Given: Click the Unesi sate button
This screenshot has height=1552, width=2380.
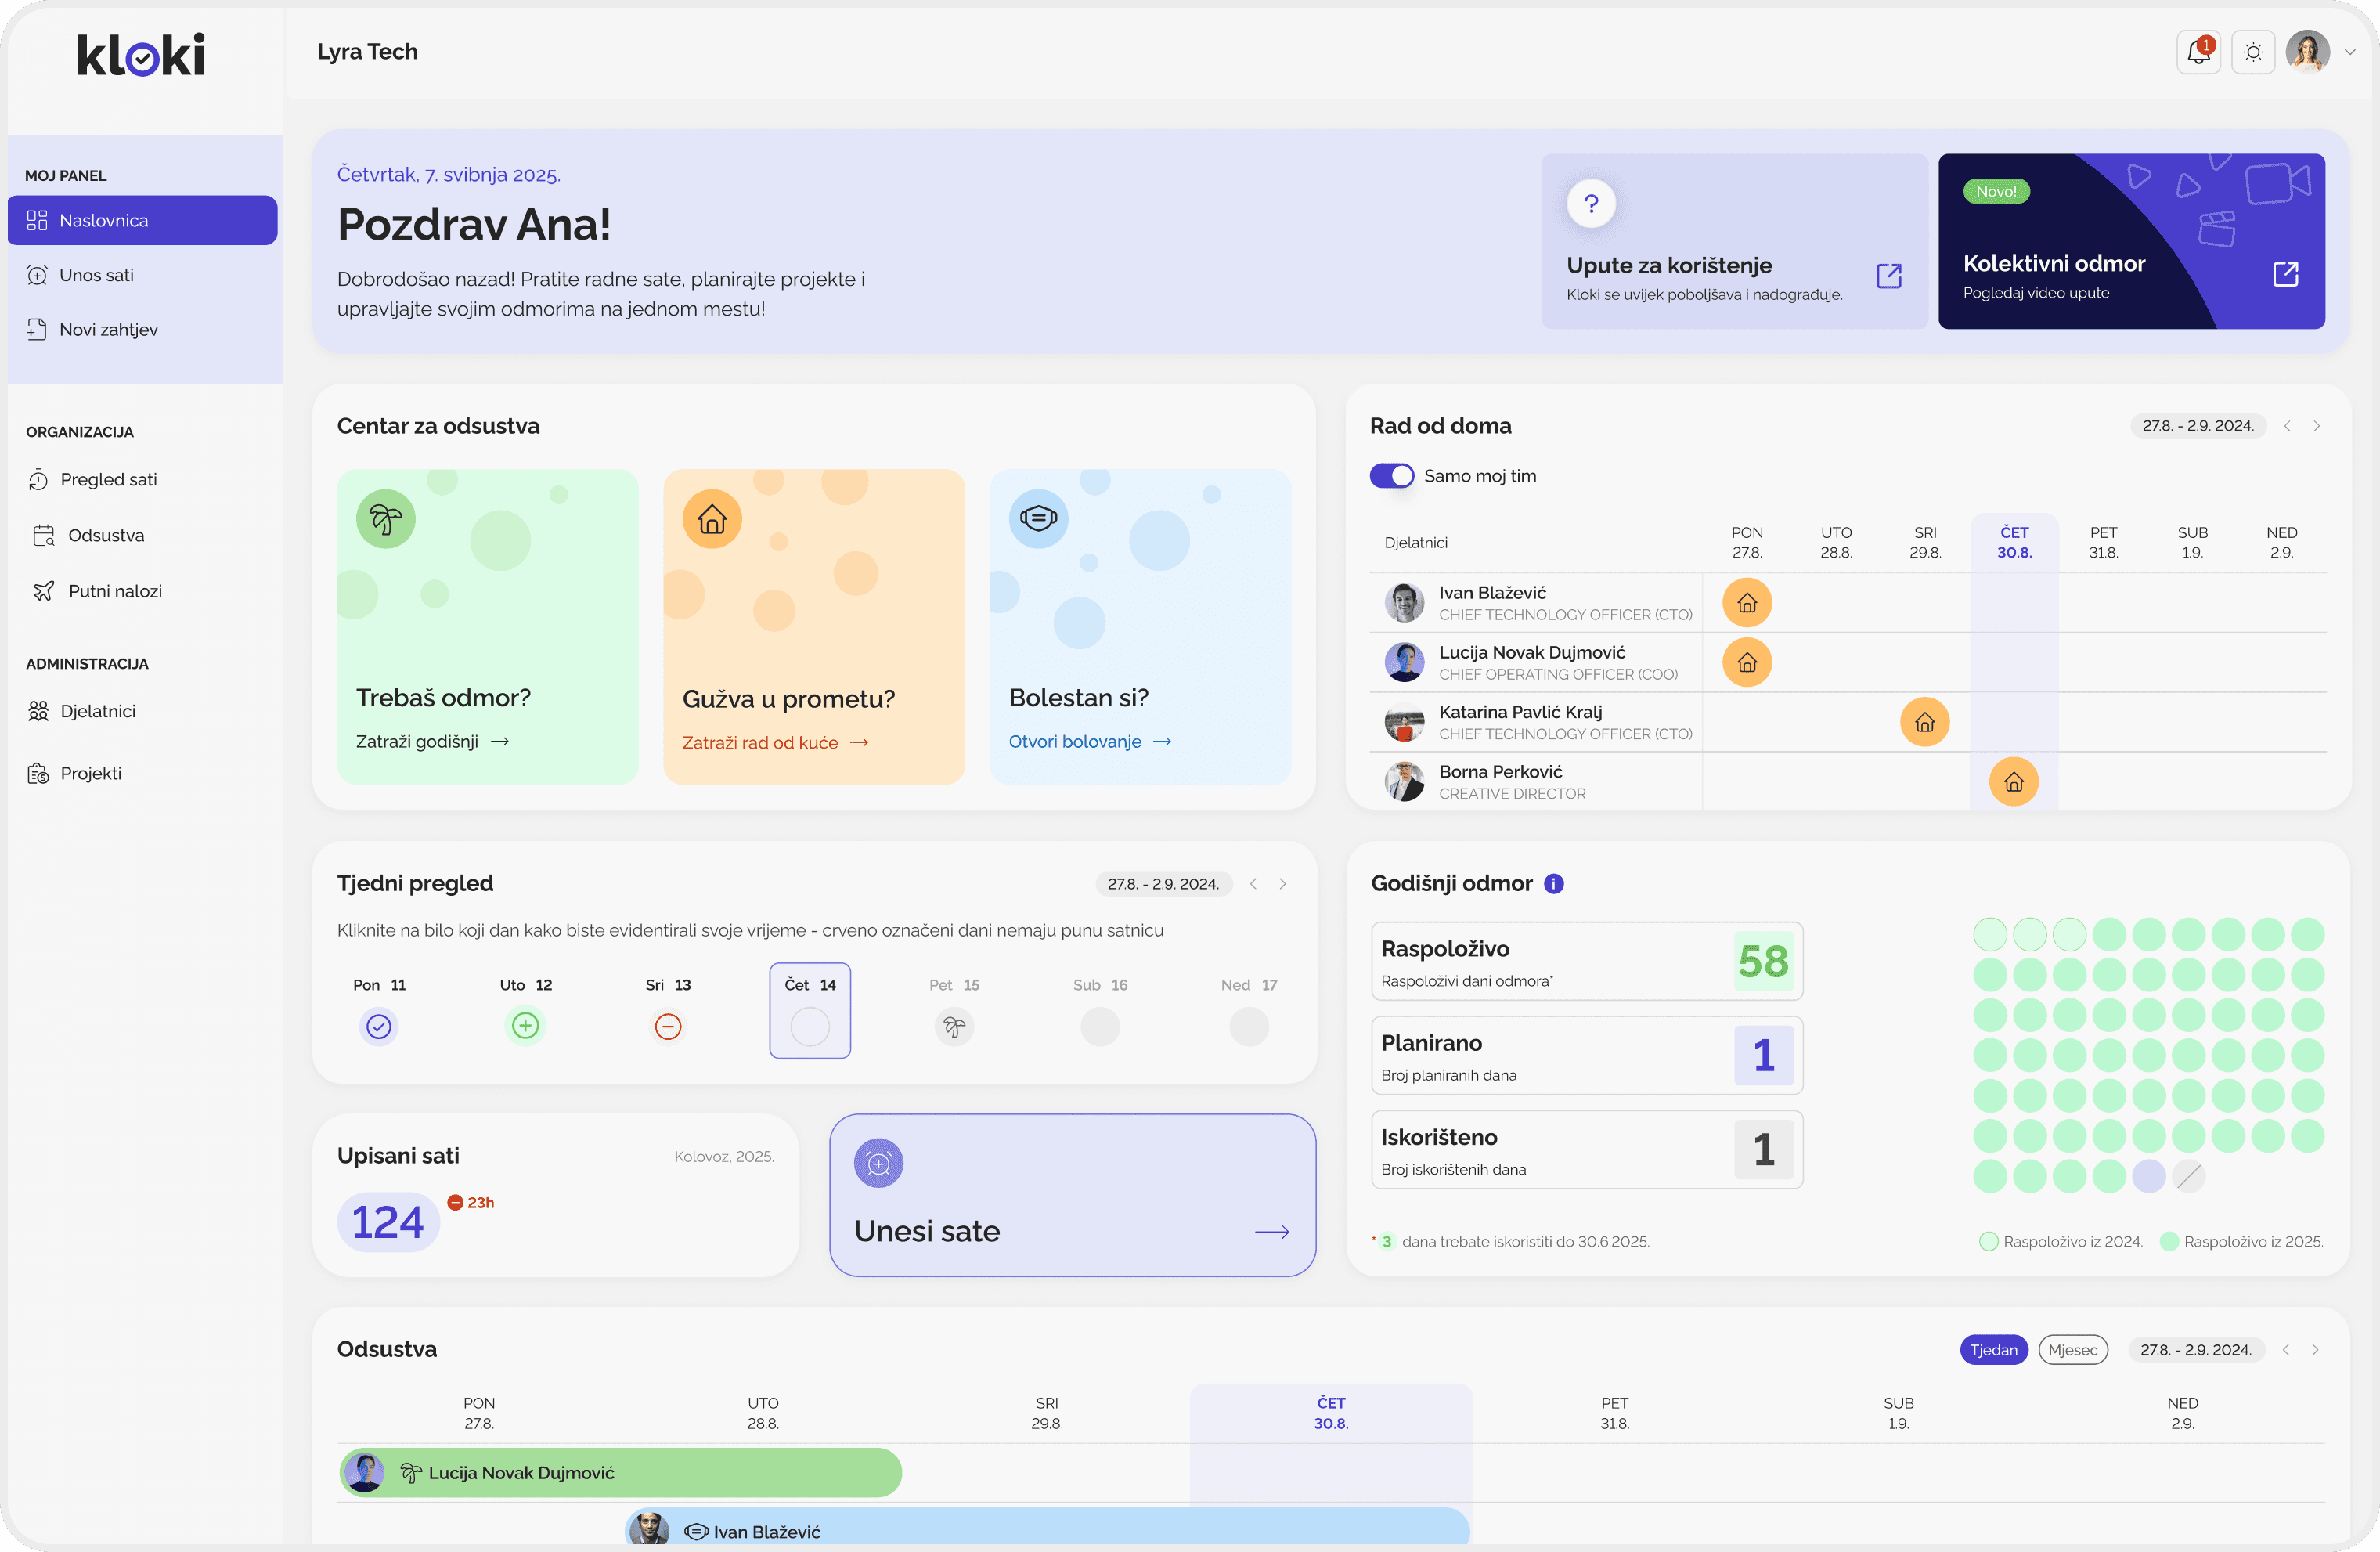Looking at the screenshot, I should (x=1071, y=1195).
